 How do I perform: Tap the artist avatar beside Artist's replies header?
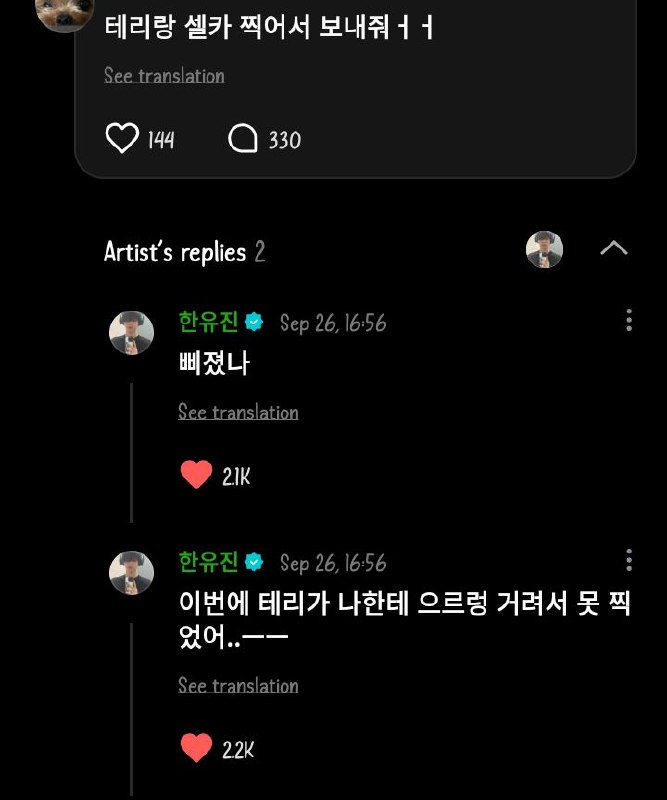click(x=545, y=249)
